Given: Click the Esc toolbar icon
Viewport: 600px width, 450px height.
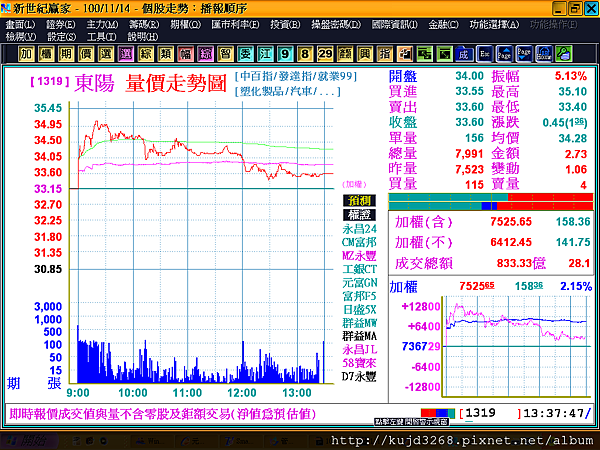Looking at the screenshot, I should click(484, 54).
